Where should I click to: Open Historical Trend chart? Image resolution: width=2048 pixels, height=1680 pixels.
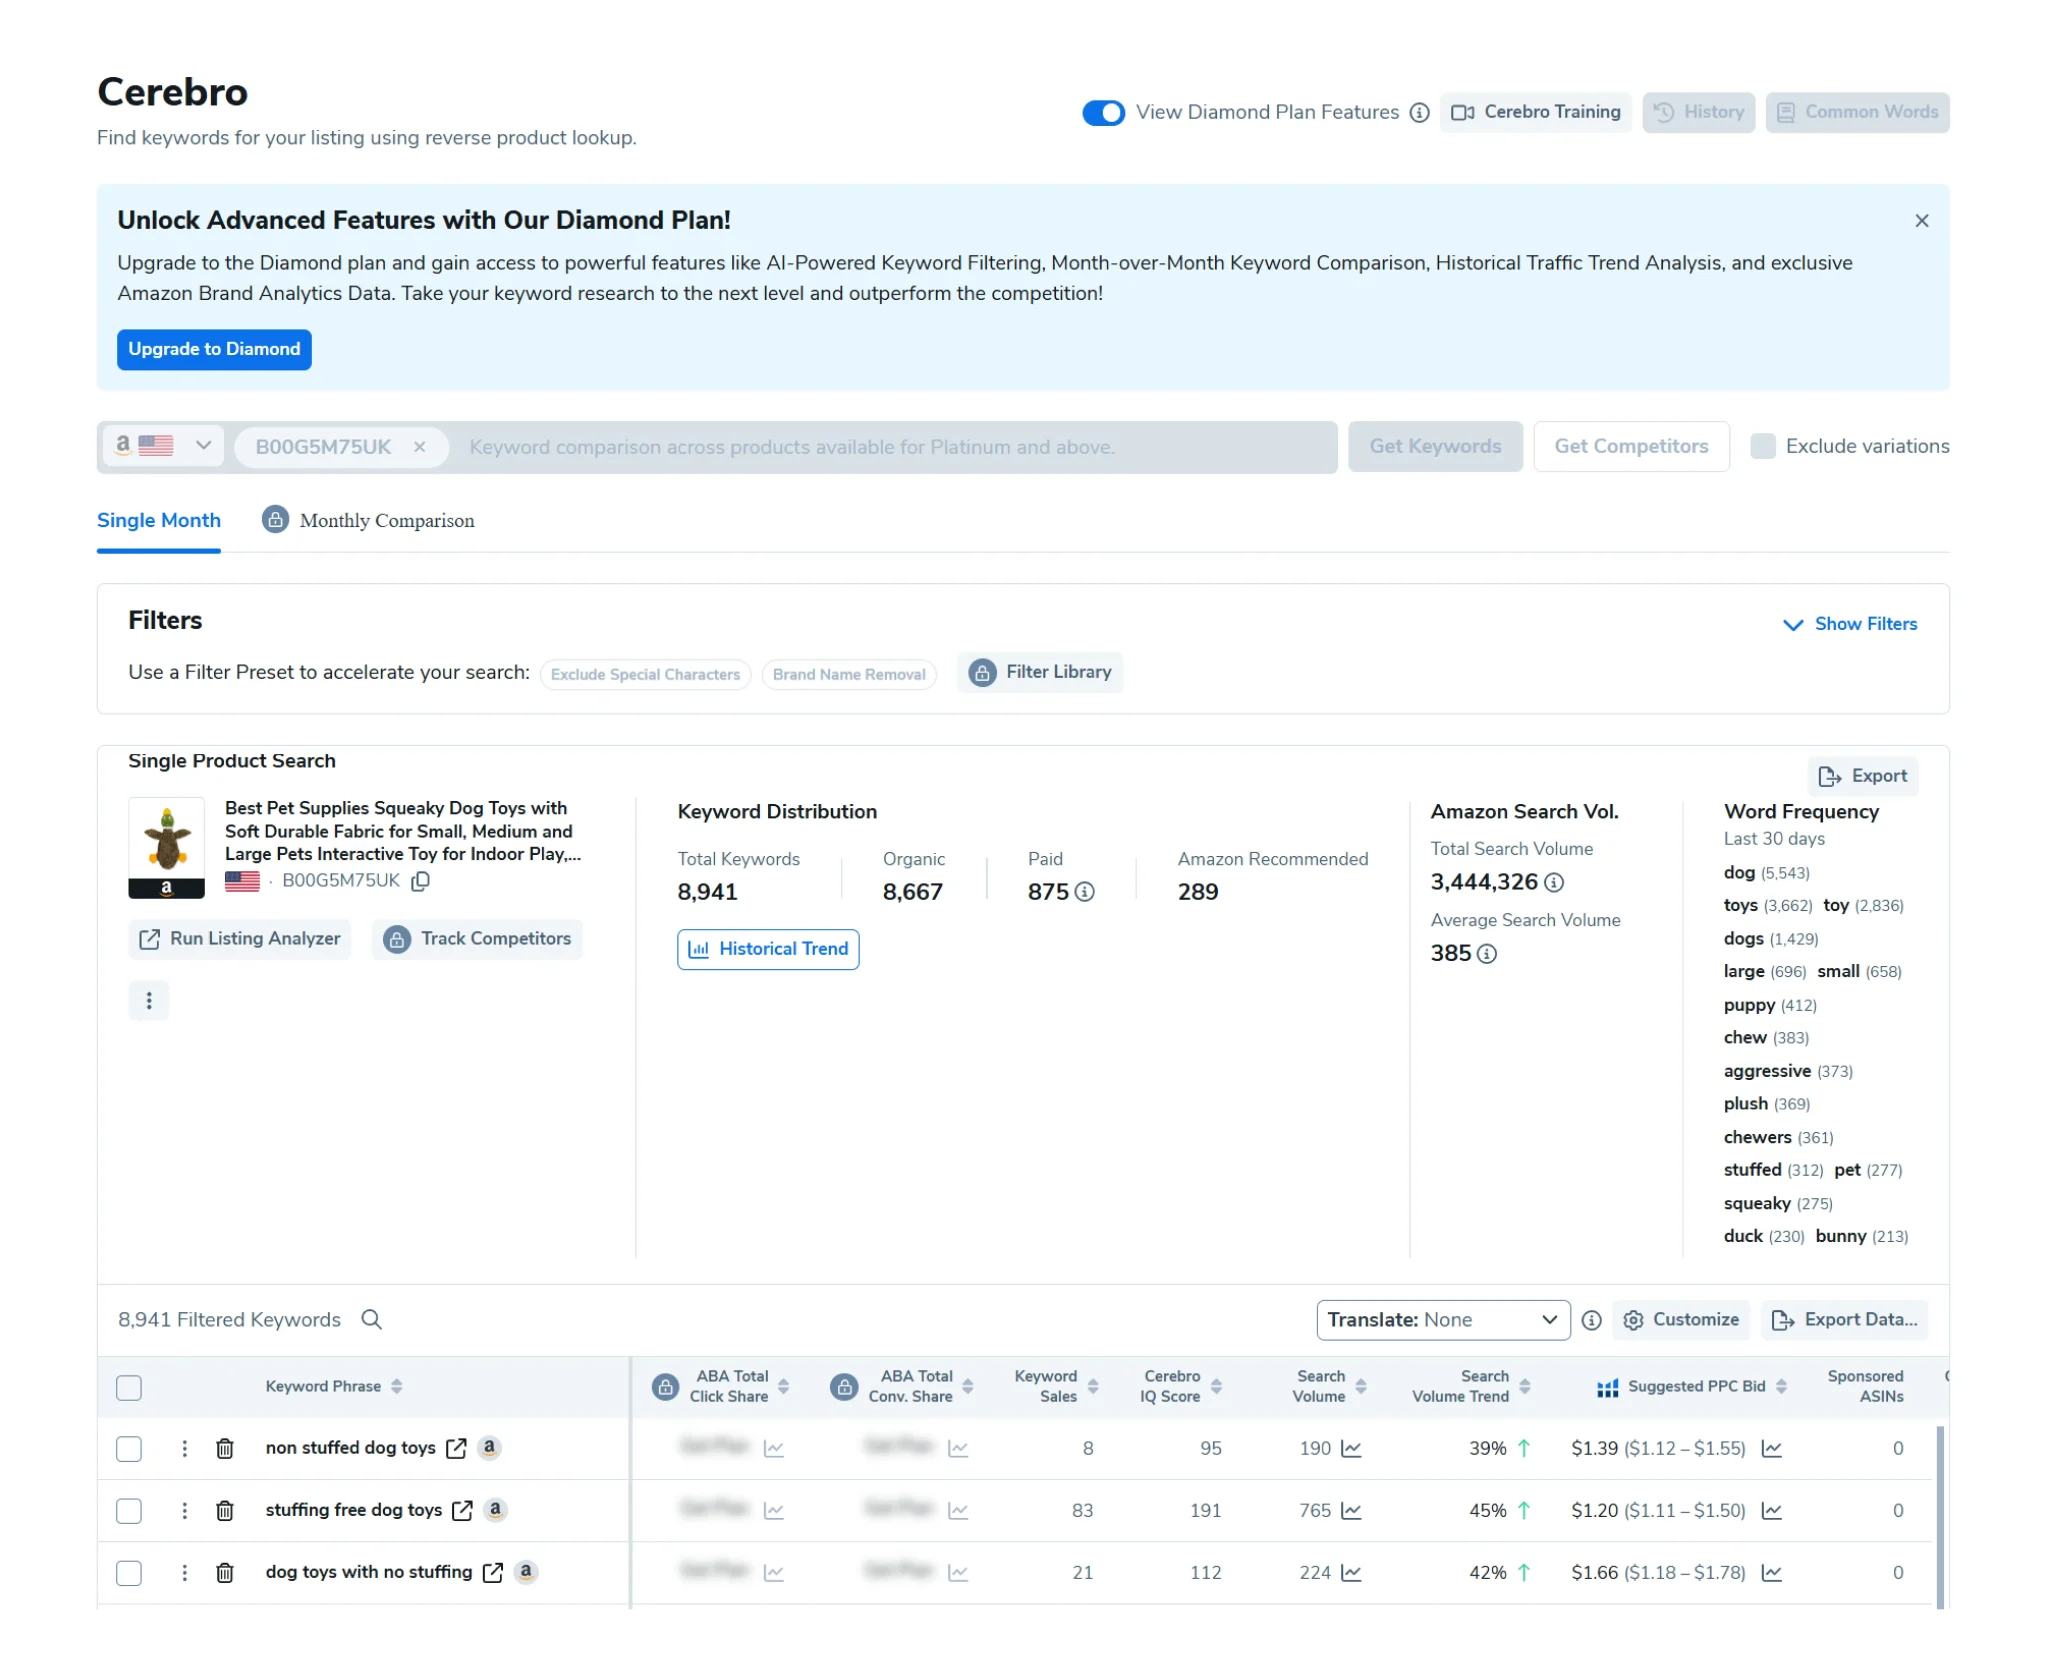coord(768,949)
